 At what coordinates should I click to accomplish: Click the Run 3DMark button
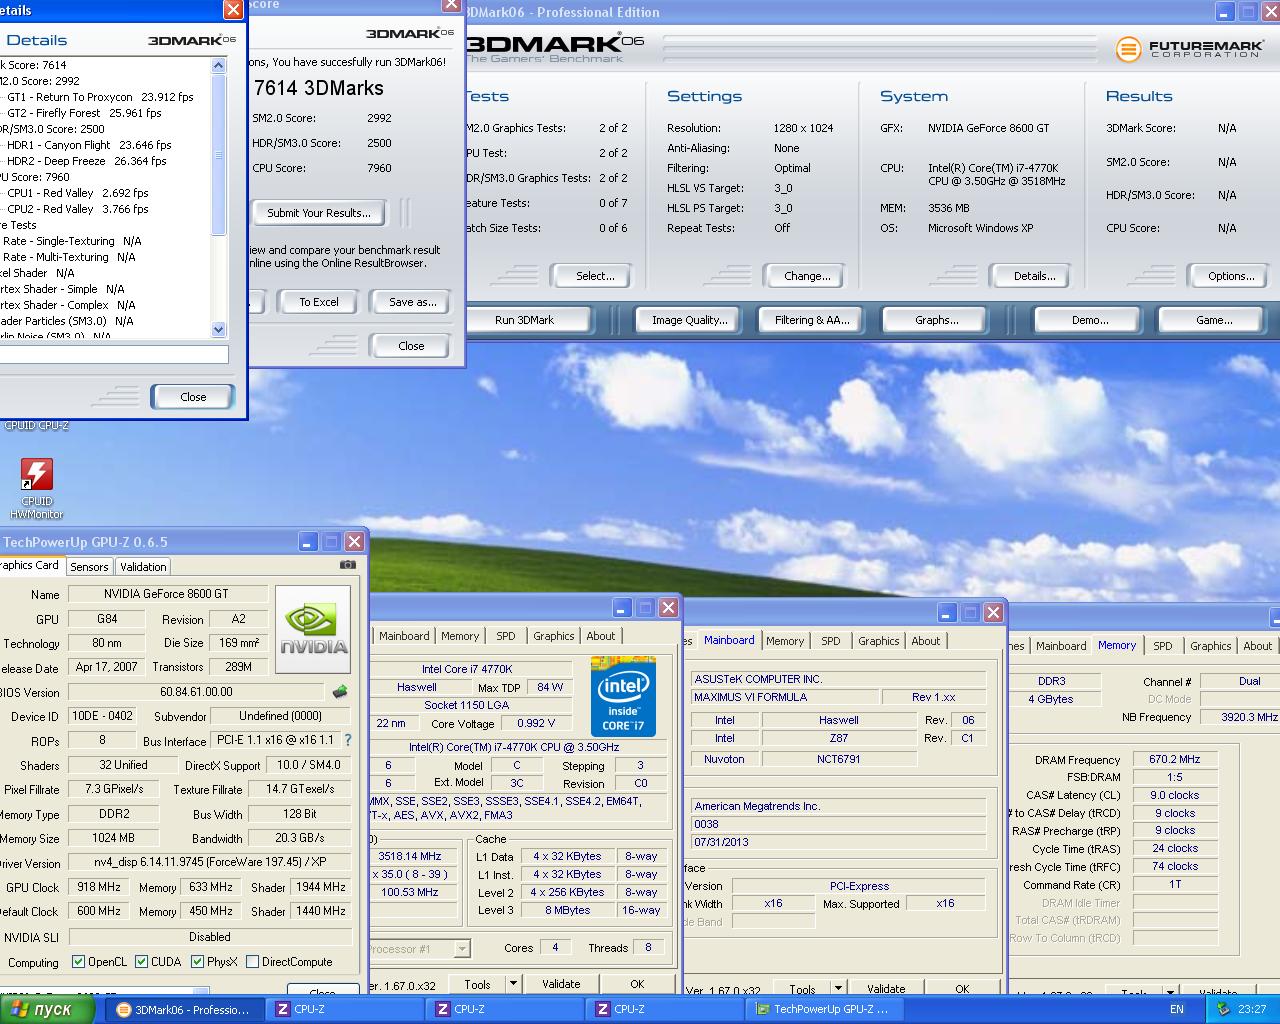tap(524, 320)
